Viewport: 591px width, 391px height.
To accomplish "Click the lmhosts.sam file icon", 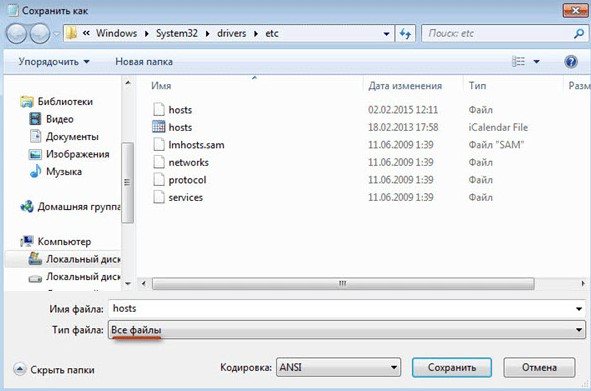I will pos(159,145).
